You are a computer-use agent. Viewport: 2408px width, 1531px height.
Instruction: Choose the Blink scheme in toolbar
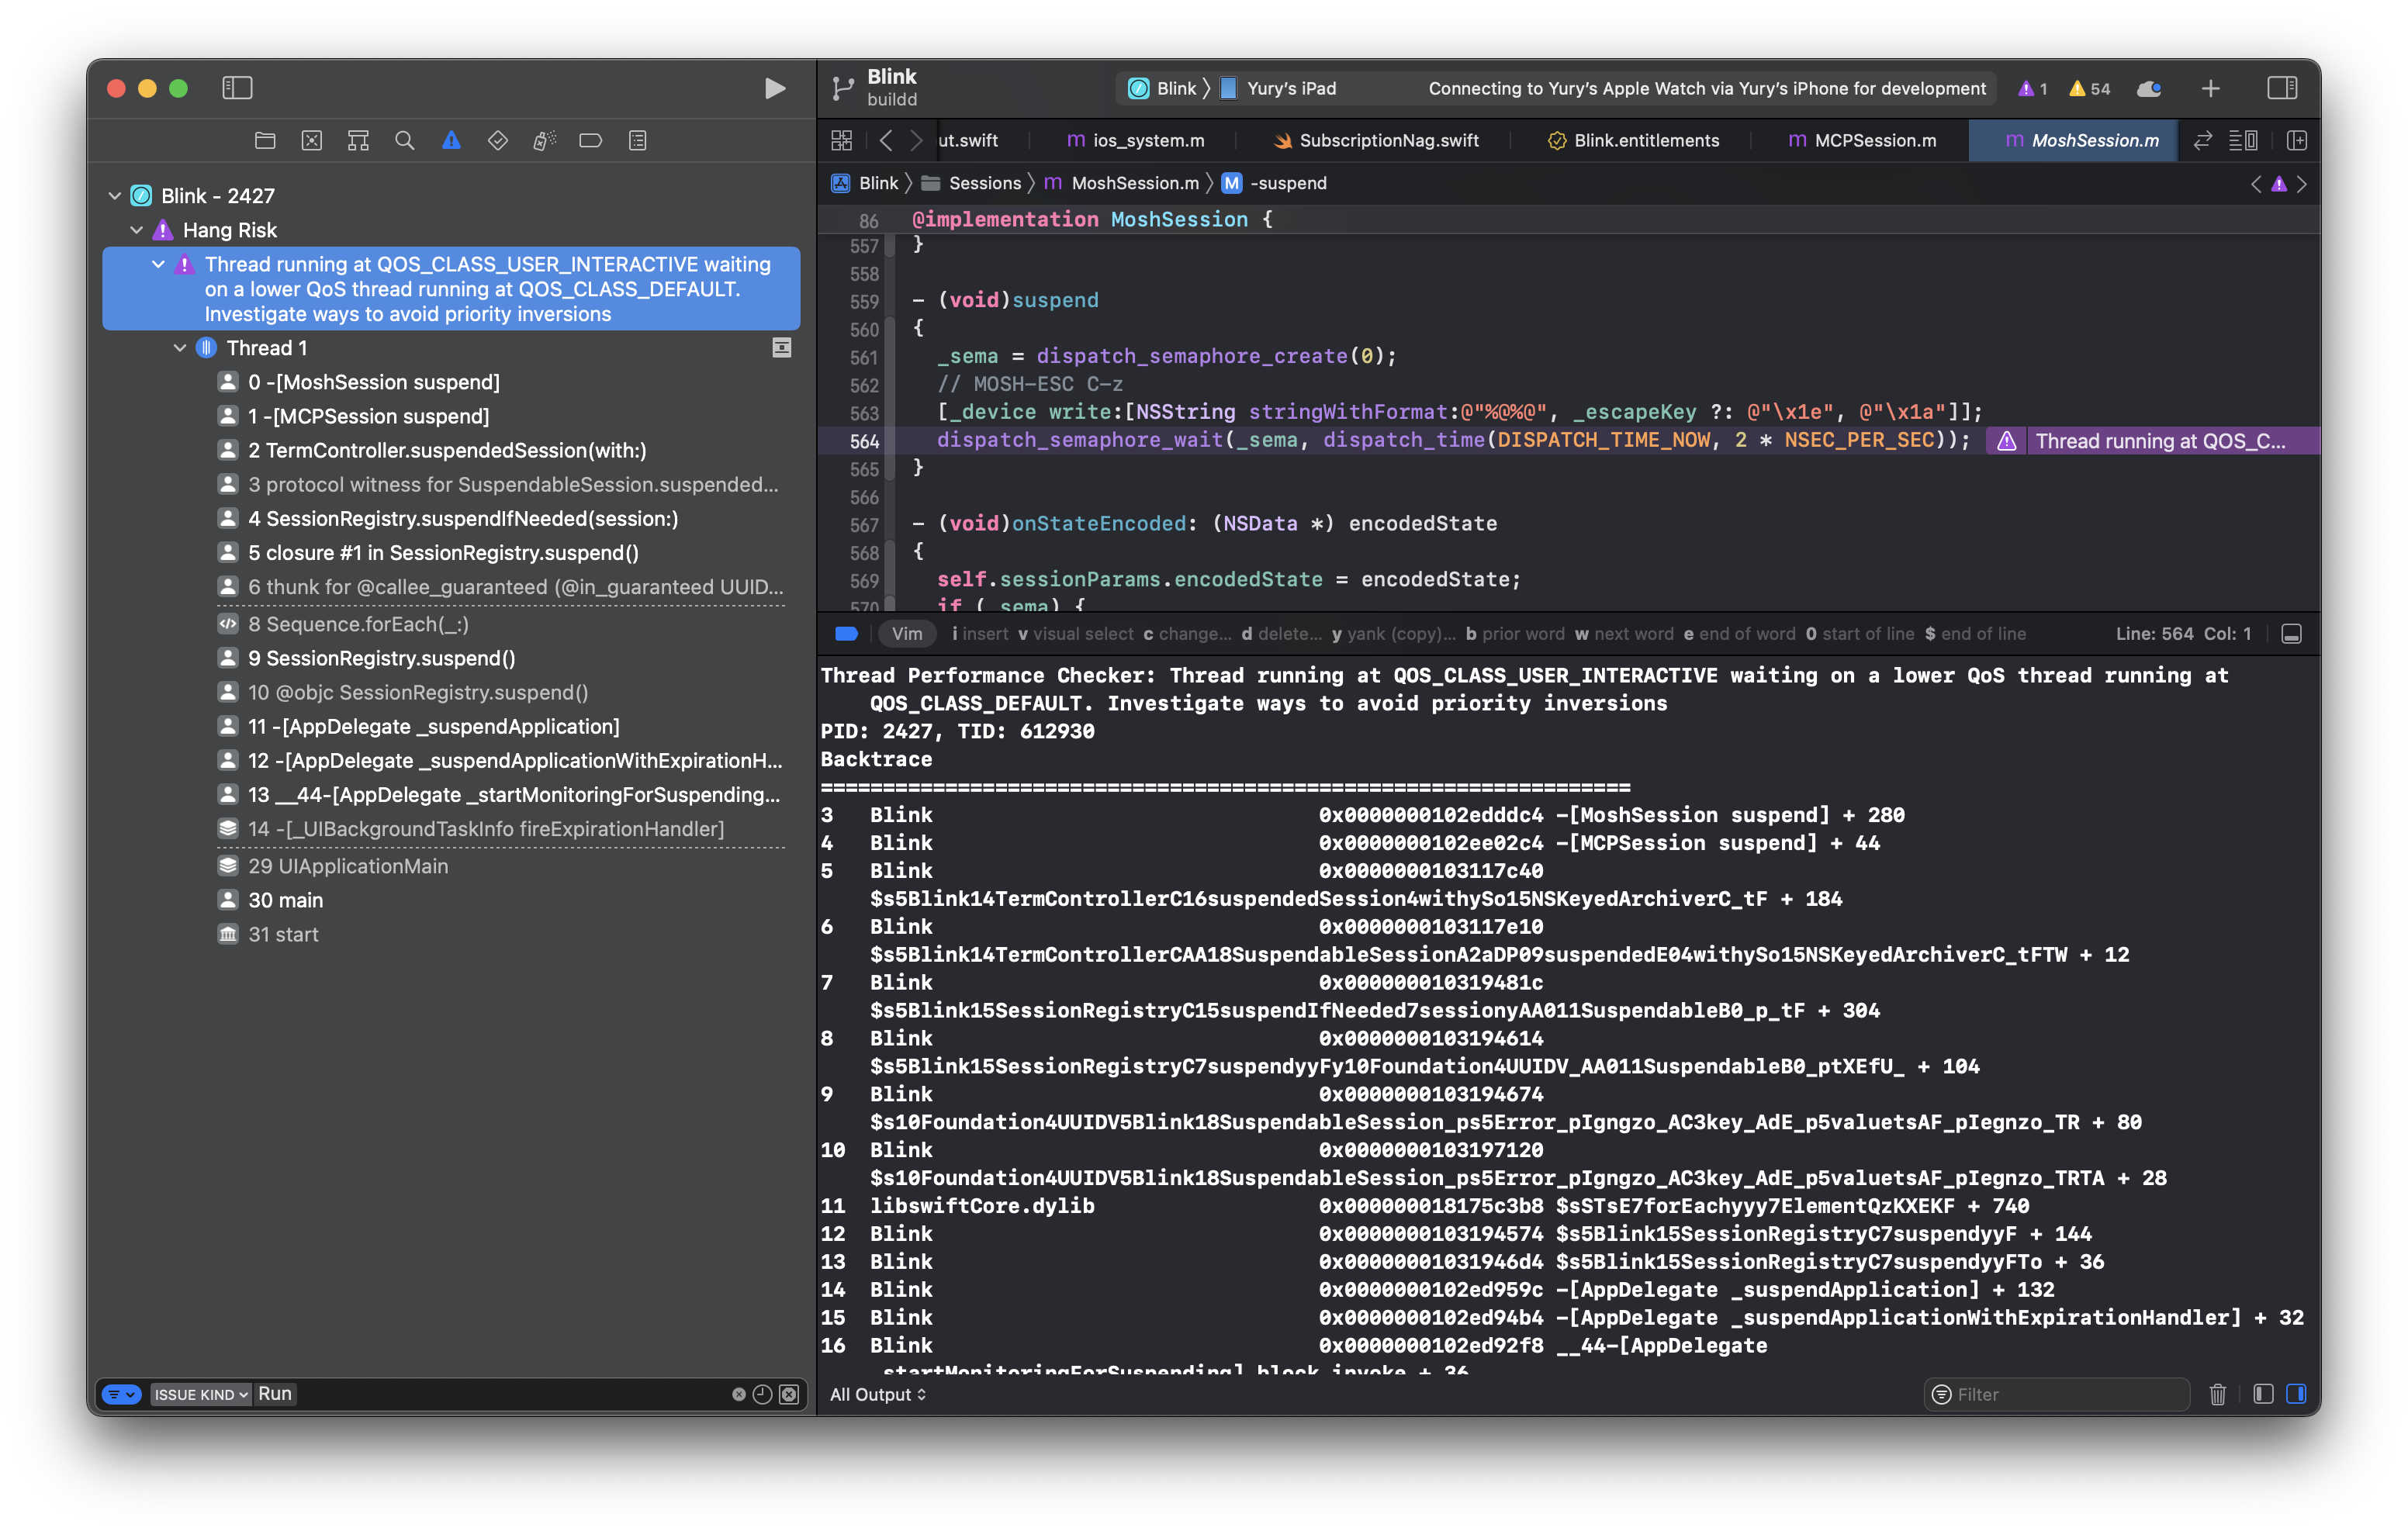coord(1163,88)
